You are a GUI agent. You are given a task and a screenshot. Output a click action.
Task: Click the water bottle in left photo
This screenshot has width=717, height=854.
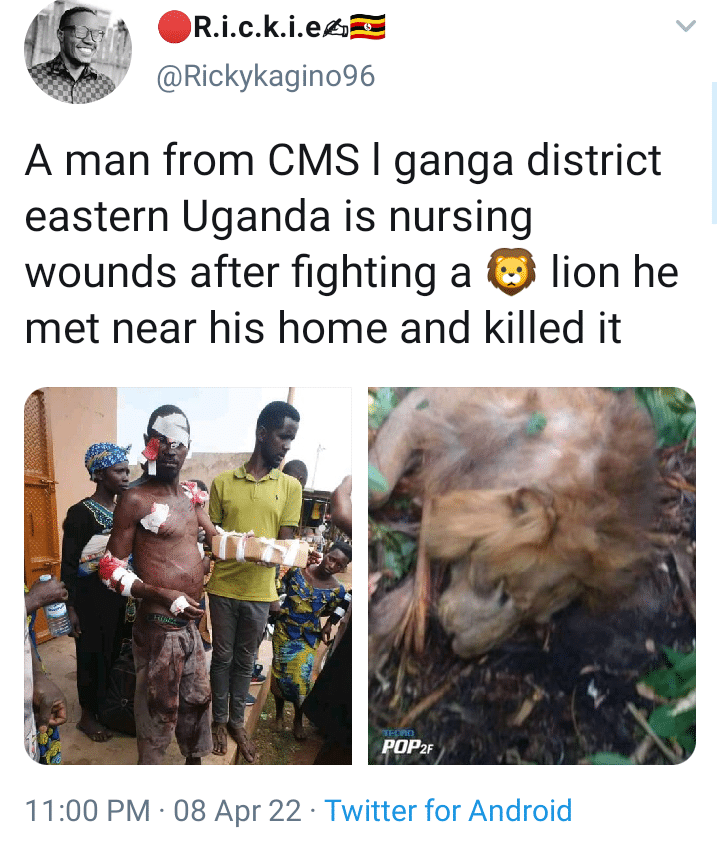58,610
